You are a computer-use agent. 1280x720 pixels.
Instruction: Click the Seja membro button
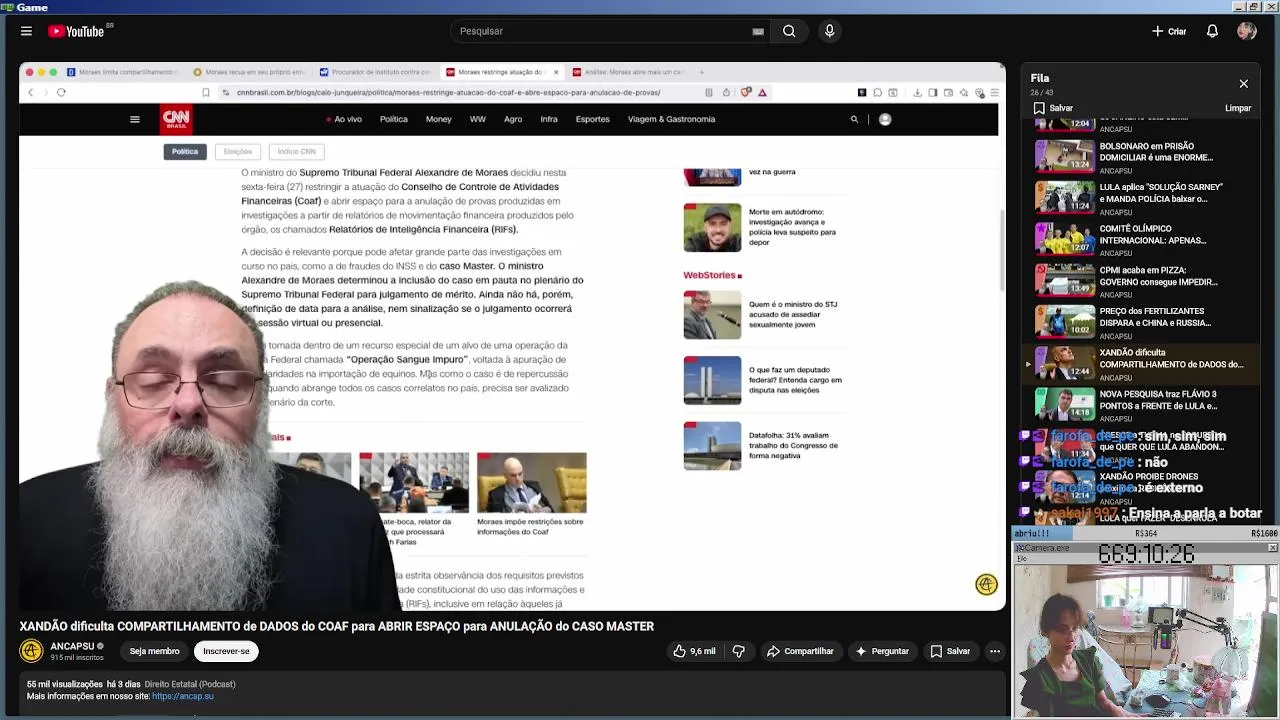(154, 651)
